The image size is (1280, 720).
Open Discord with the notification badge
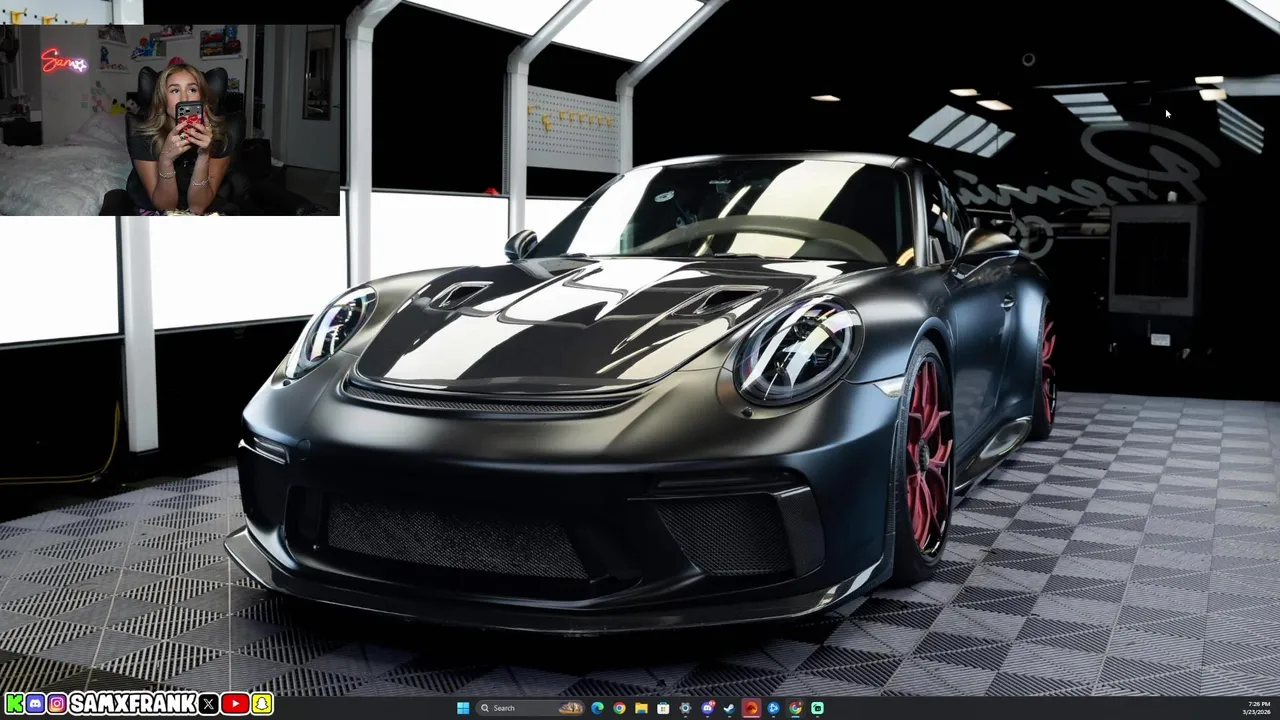[708, 708]
